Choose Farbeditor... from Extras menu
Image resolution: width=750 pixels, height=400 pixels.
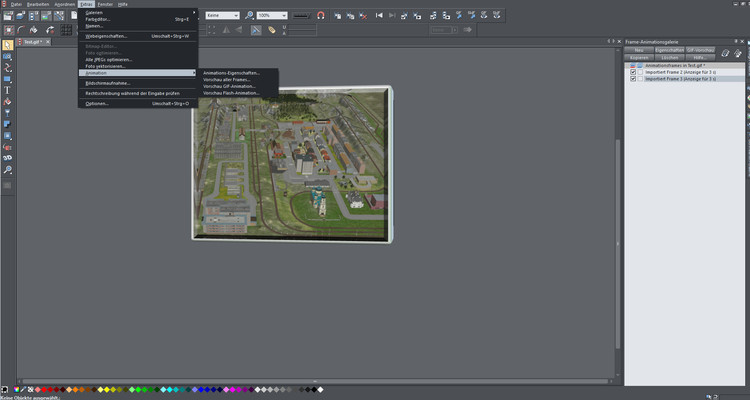click(x=138, y=19)
